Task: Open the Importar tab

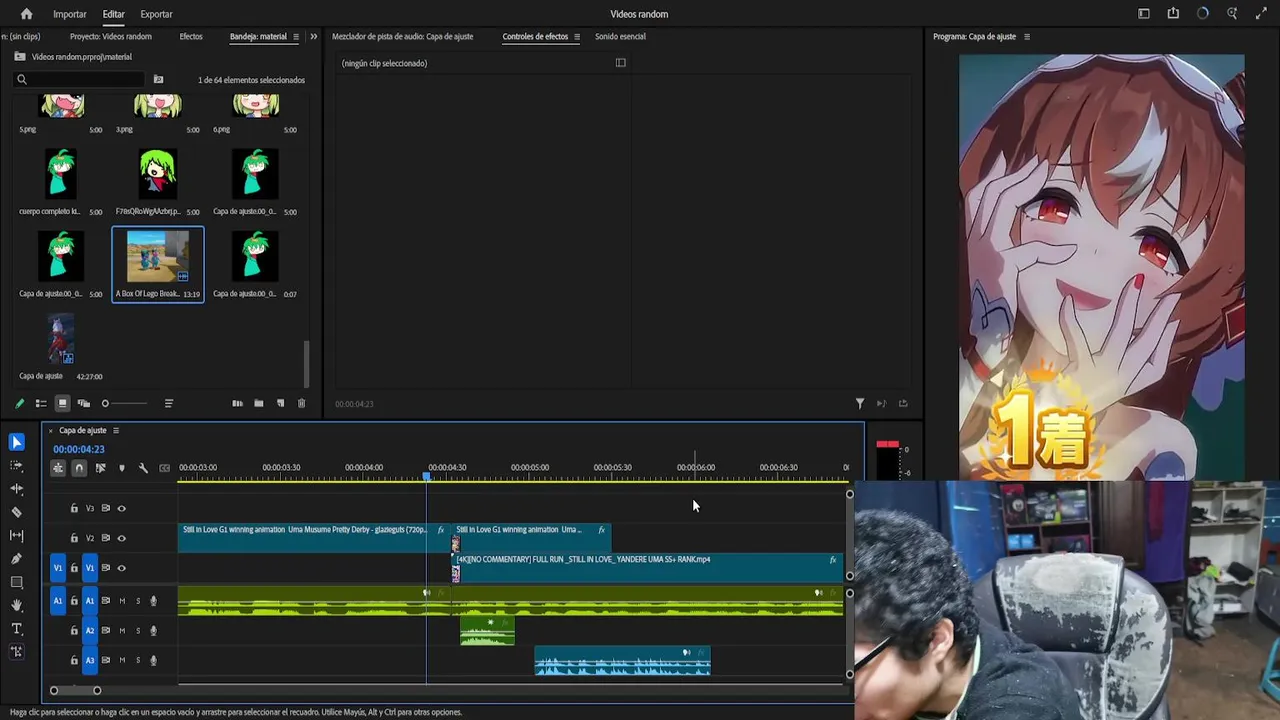Action: click(70, 14)
